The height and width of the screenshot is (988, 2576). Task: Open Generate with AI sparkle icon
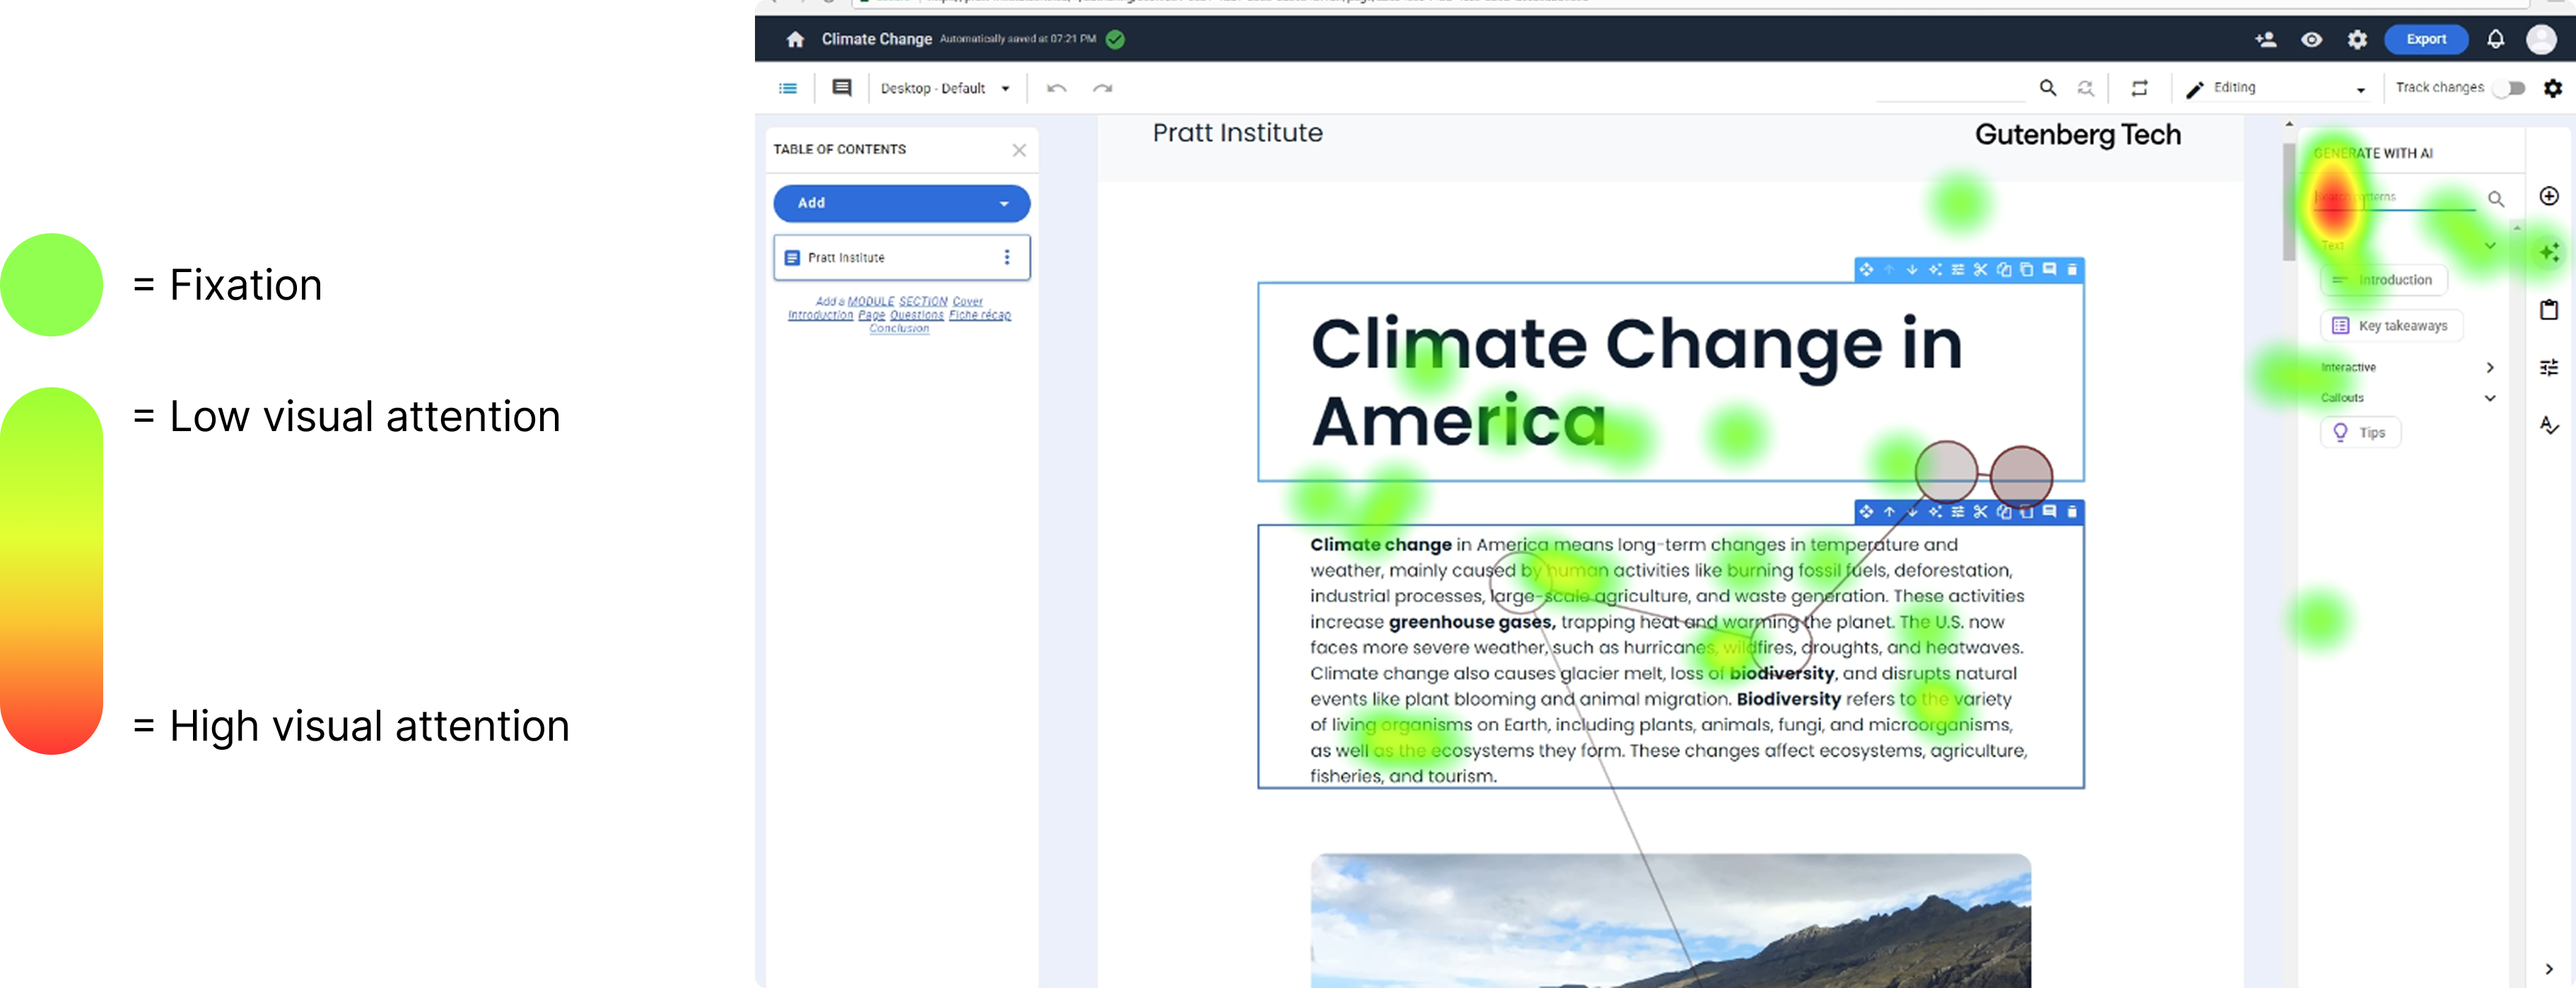(2549, 252)
